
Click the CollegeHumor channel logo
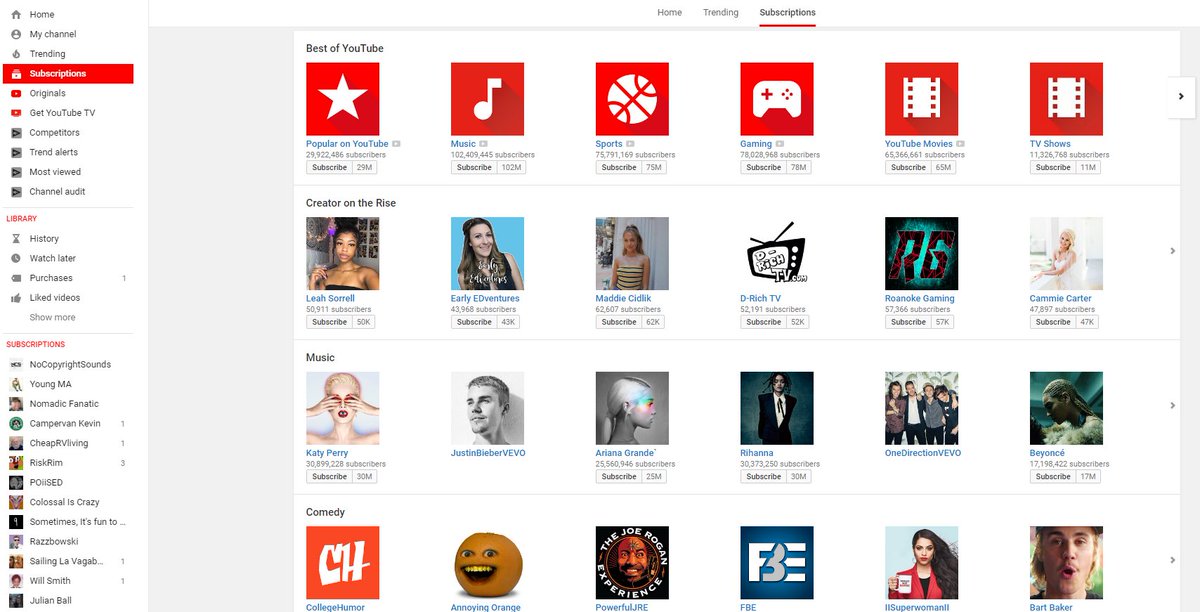click(x=343, y=563)
